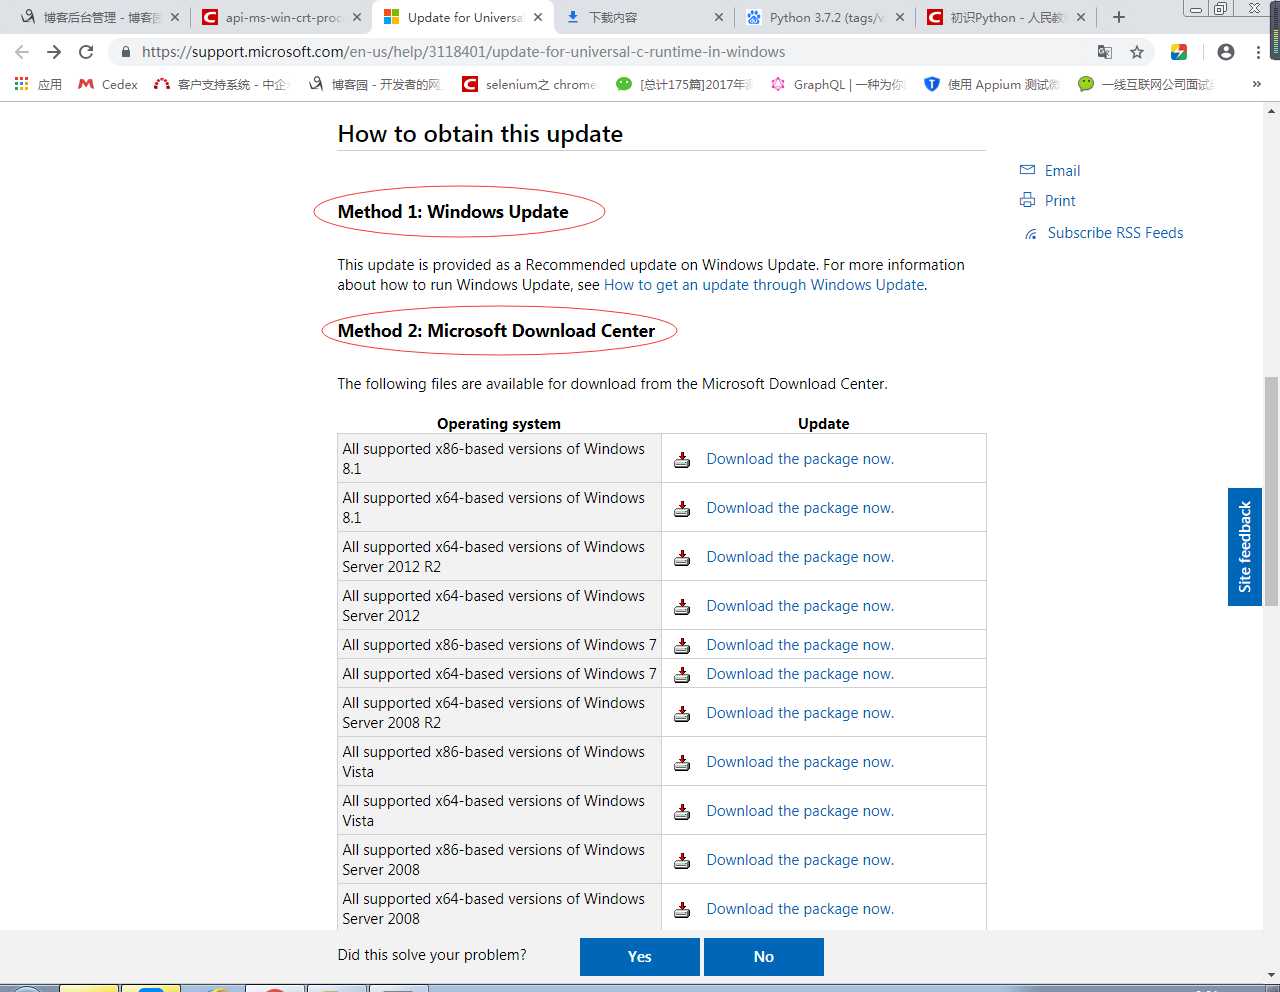The image size is (1280, 992).
Task: Open the GraphQL bookmark
Action: pyautogui.click(x=837, y=84)
